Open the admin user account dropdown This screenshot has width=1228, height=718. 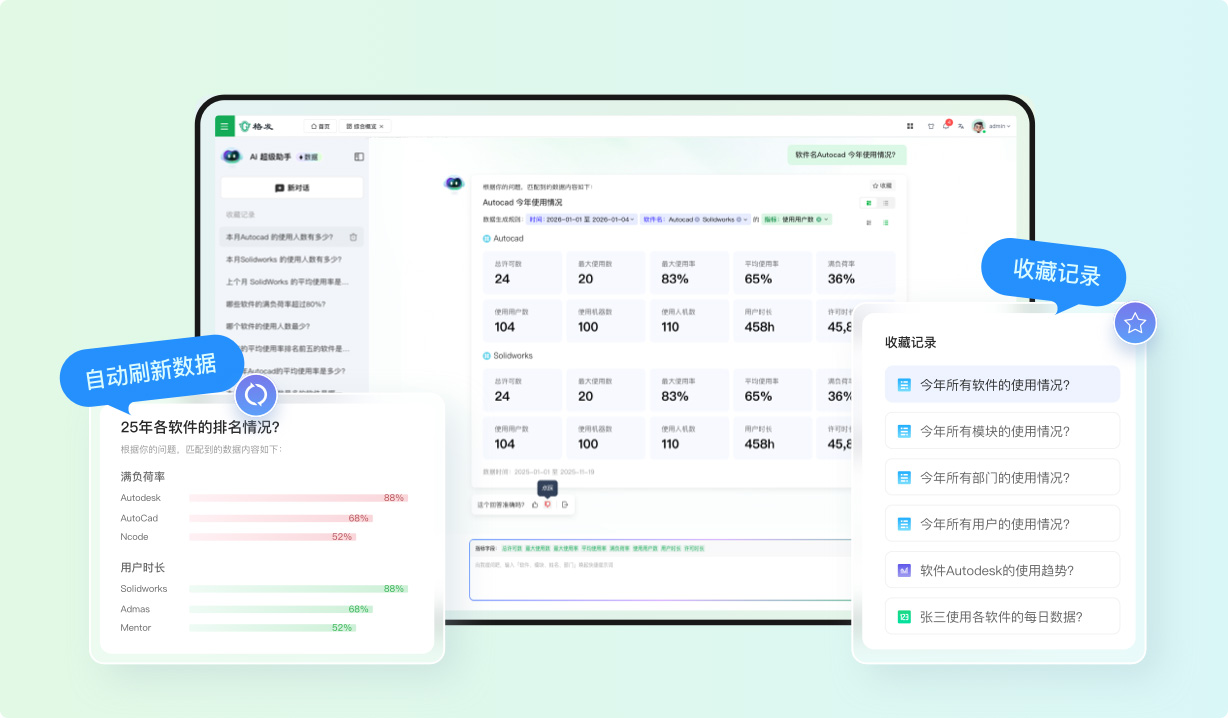coord(991,126)
